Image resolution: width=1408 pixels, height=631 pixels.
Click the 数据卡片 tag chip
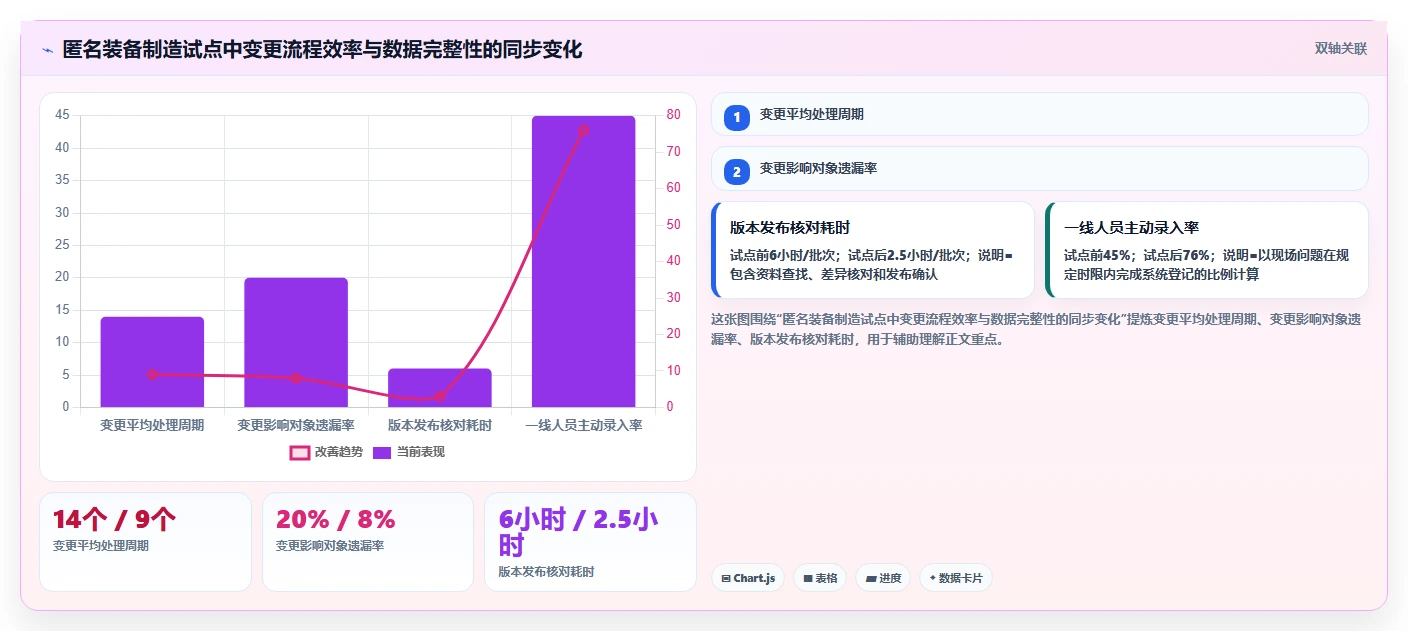[956, 578]
